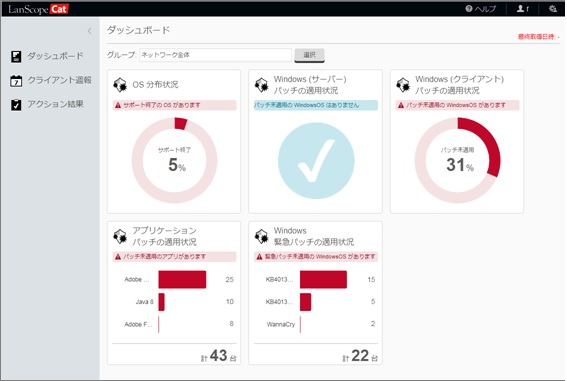The image size is (567, 381).
Task: Click the Dashboard sidebar icon
Action: pos(16,56)
